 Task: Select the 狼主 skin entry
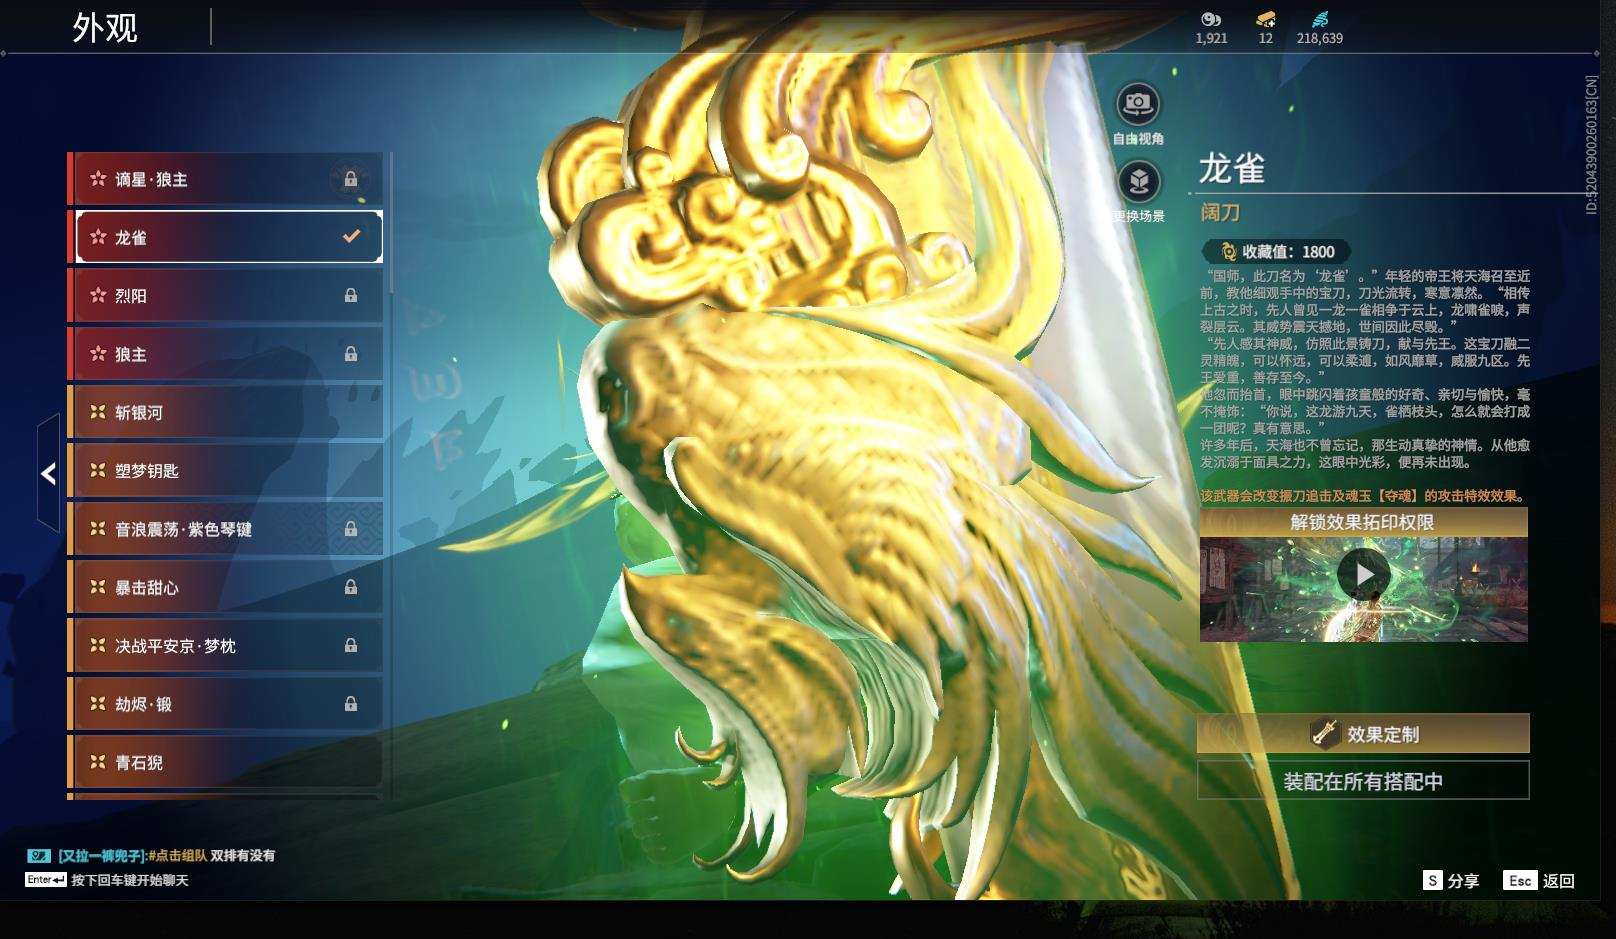[226, 354]
